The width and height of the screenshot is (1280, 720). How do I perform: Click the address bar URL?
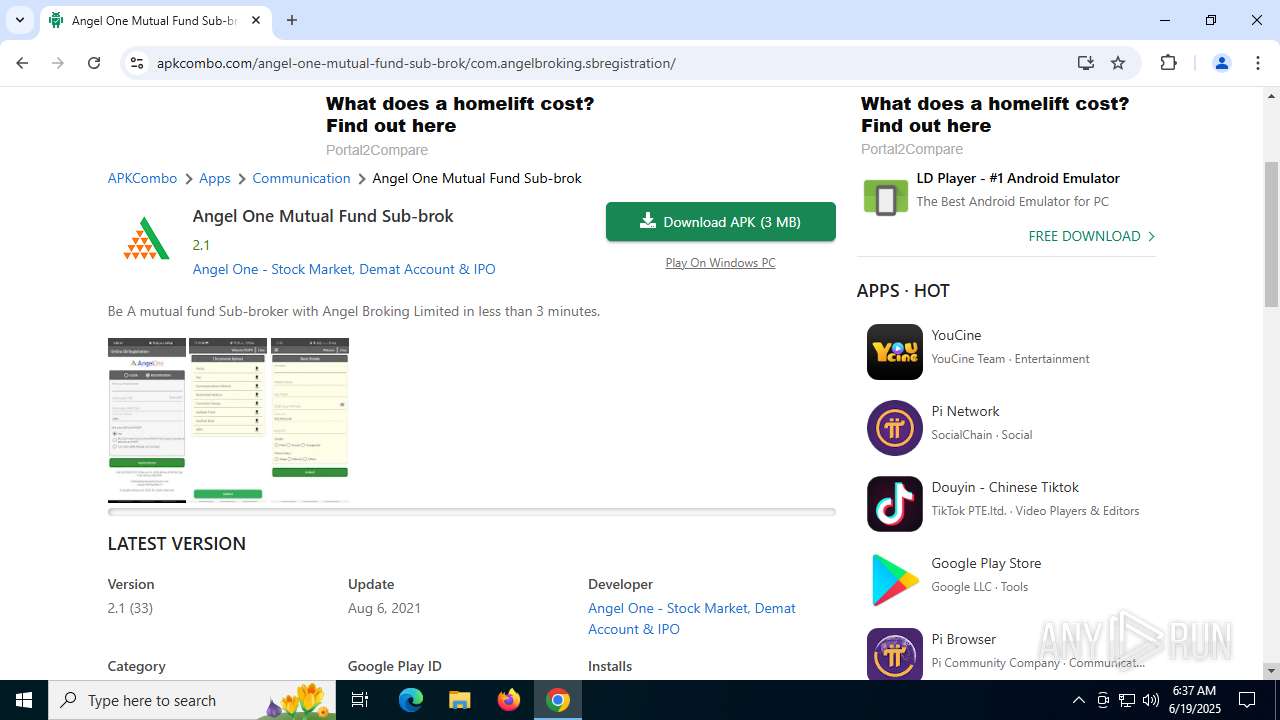coord(416,63)
